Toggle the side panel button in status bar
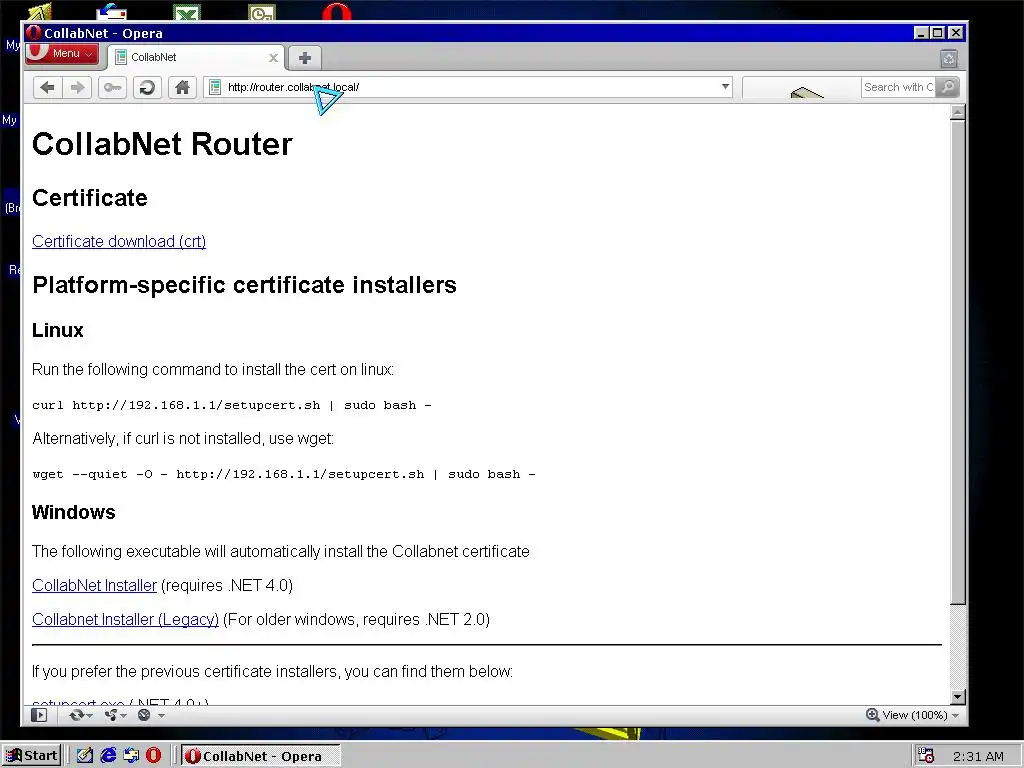 (x=39, y=715)
